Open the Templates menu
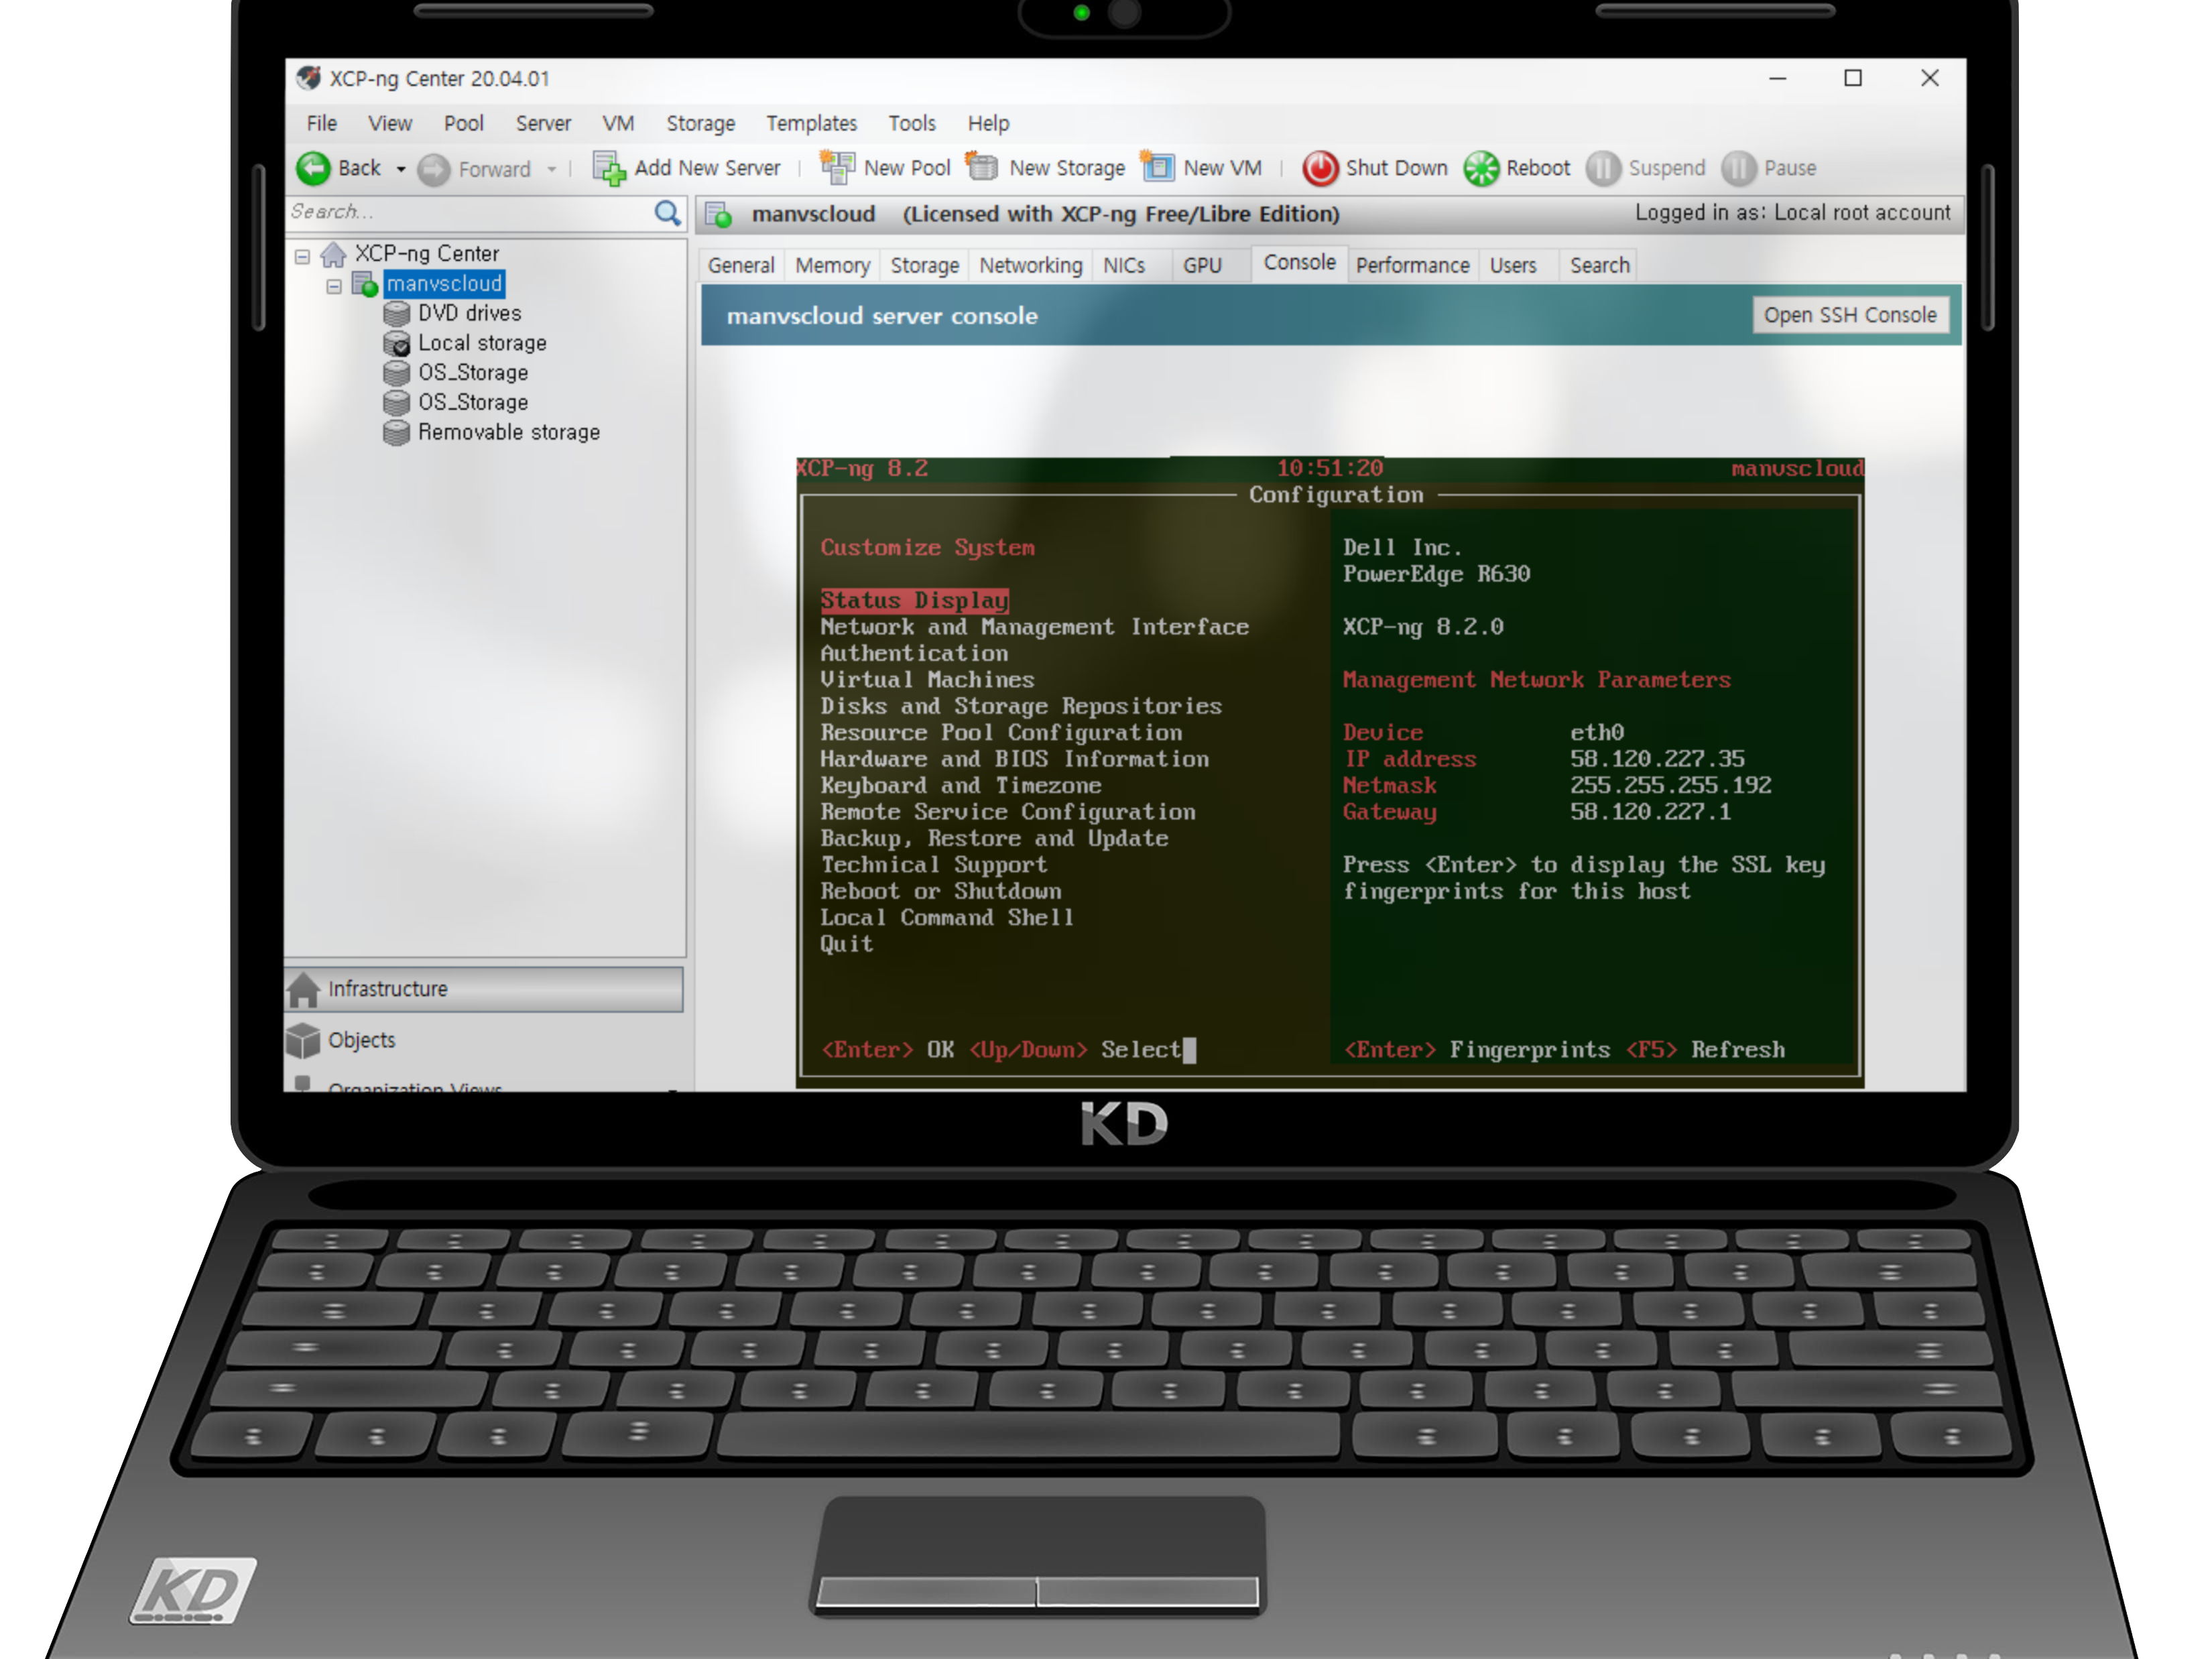 811,123
